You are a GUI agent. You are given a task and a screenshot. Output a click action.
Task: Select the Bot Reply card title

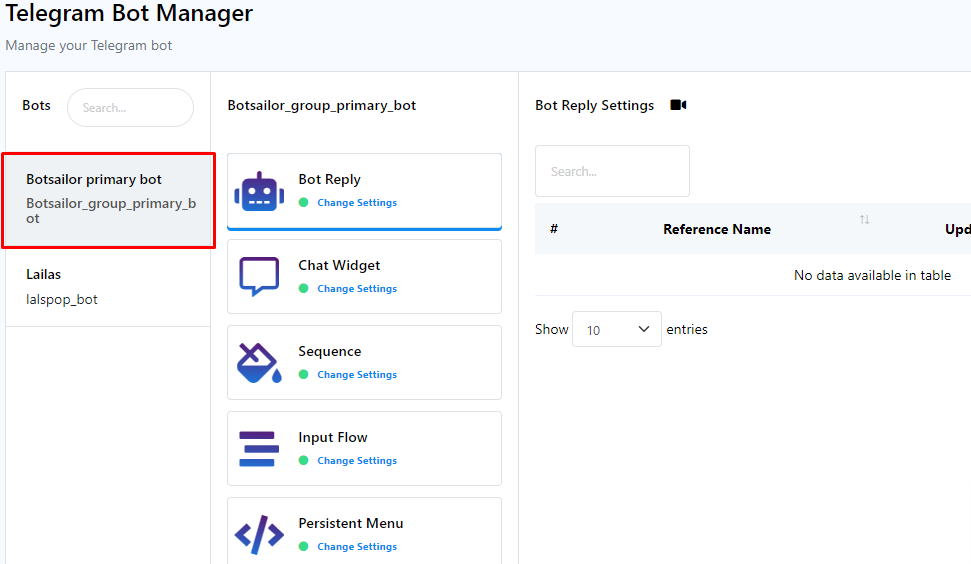pyautogui.click(x=329, y=180)
